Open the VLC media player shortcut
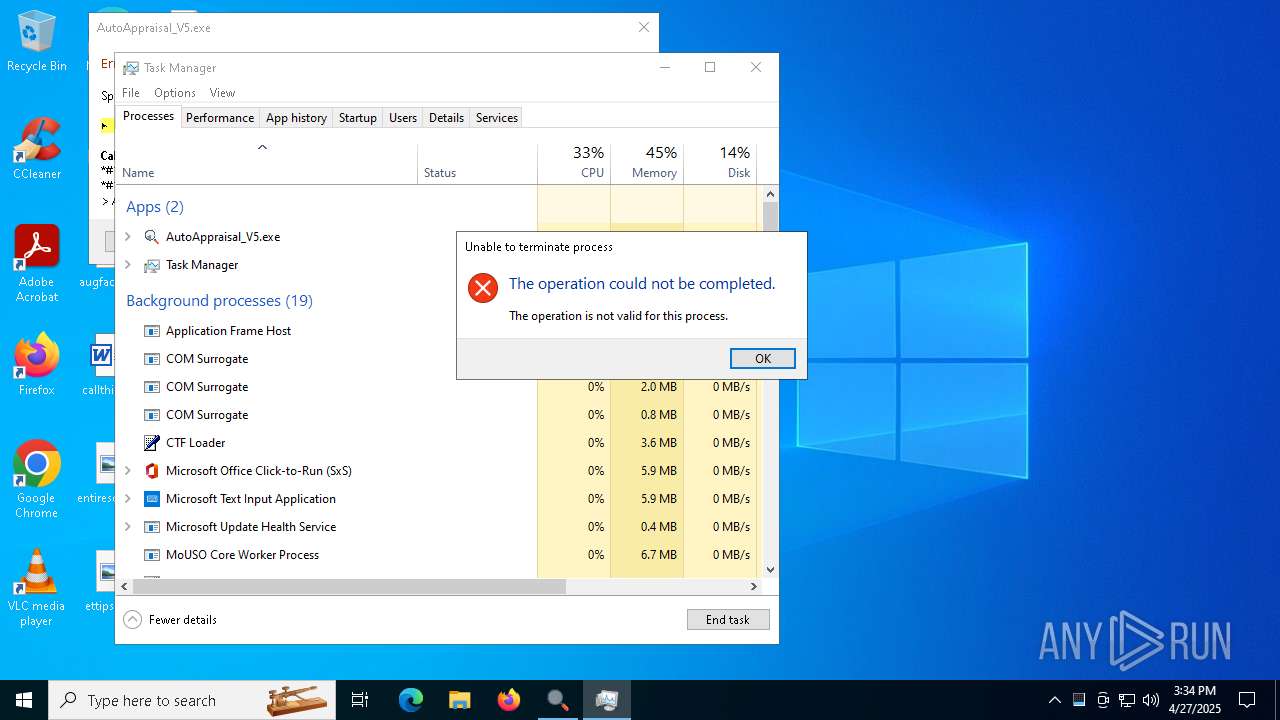Viewport: 1280px width, 720px height. [x=37, y=588]
